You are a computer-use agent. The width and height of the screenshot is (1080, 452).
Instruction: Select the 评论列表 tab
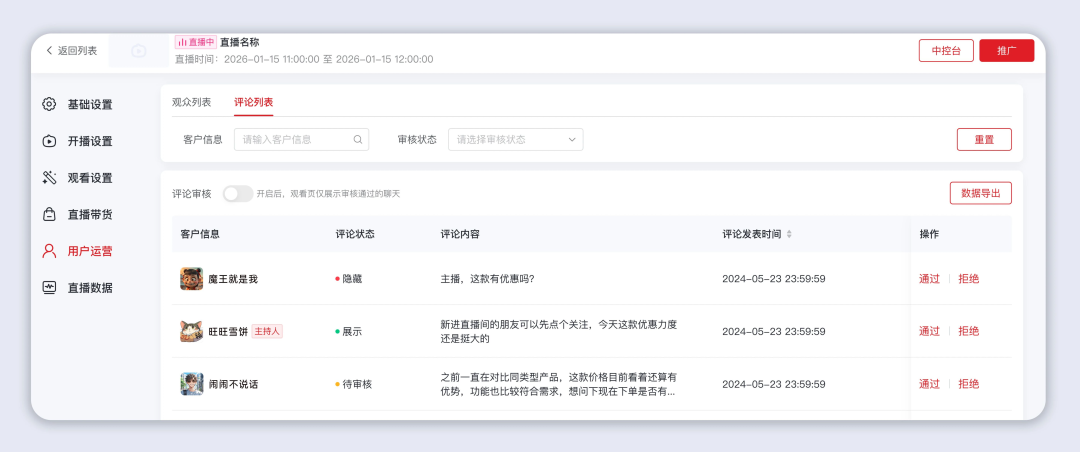tap(253, 102)
